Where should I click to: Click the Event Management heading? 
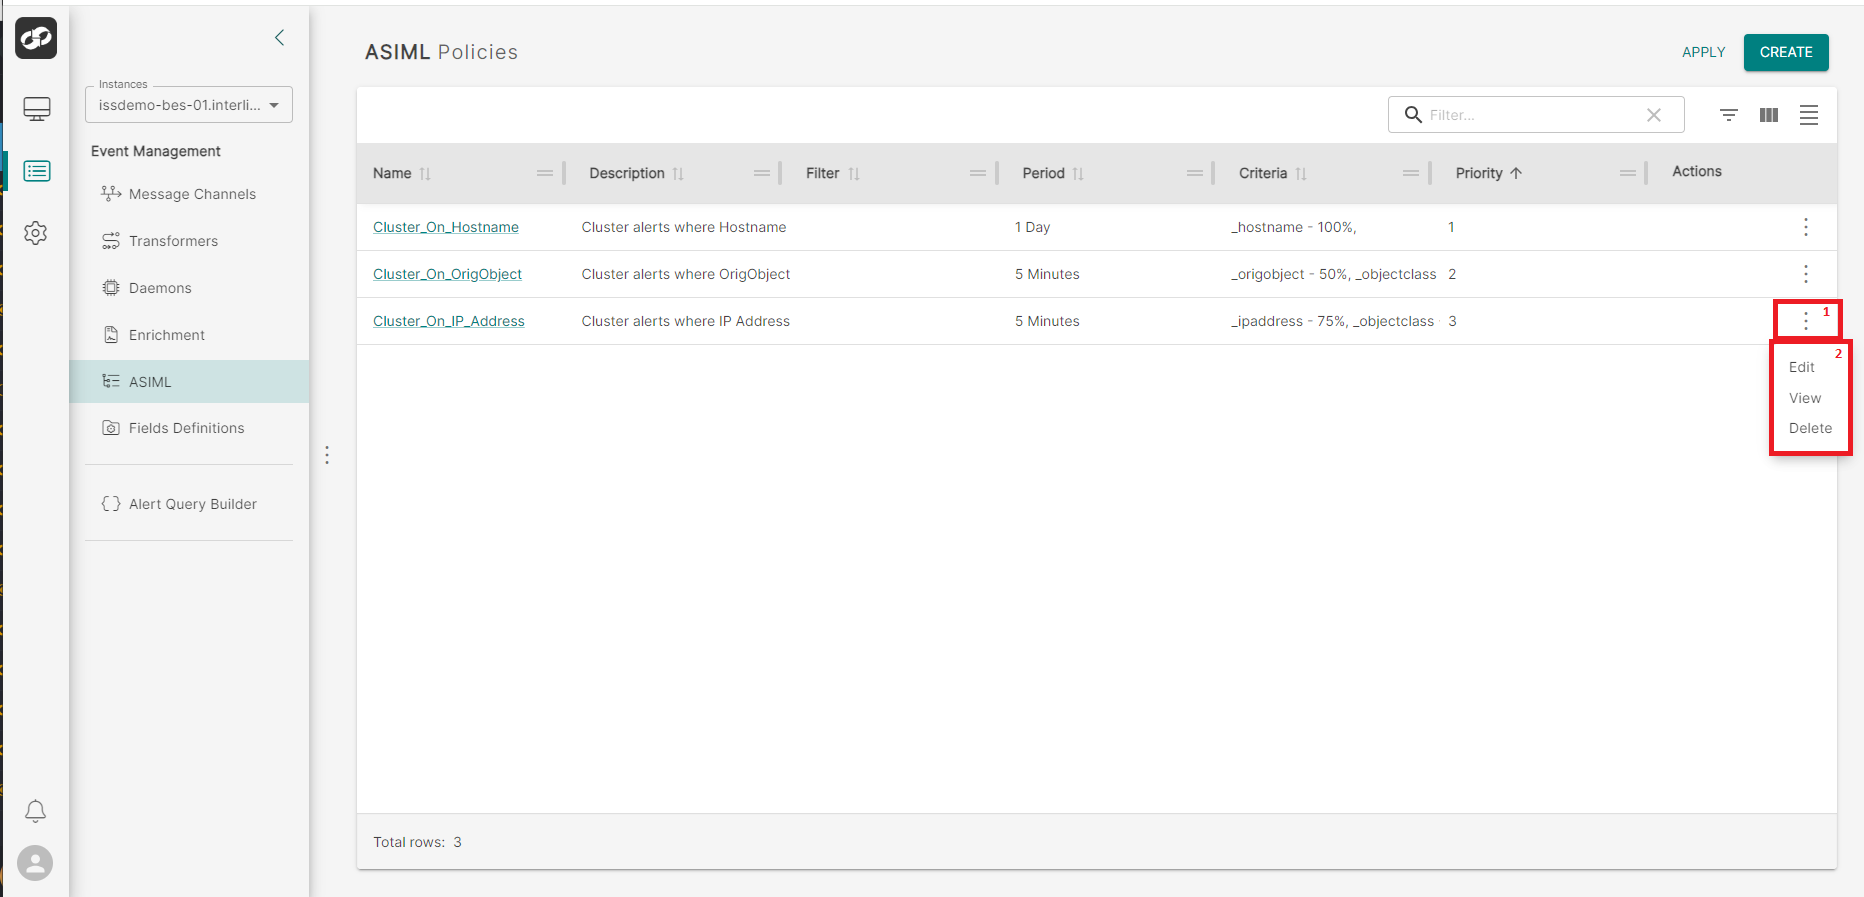[x=156, y=151]
